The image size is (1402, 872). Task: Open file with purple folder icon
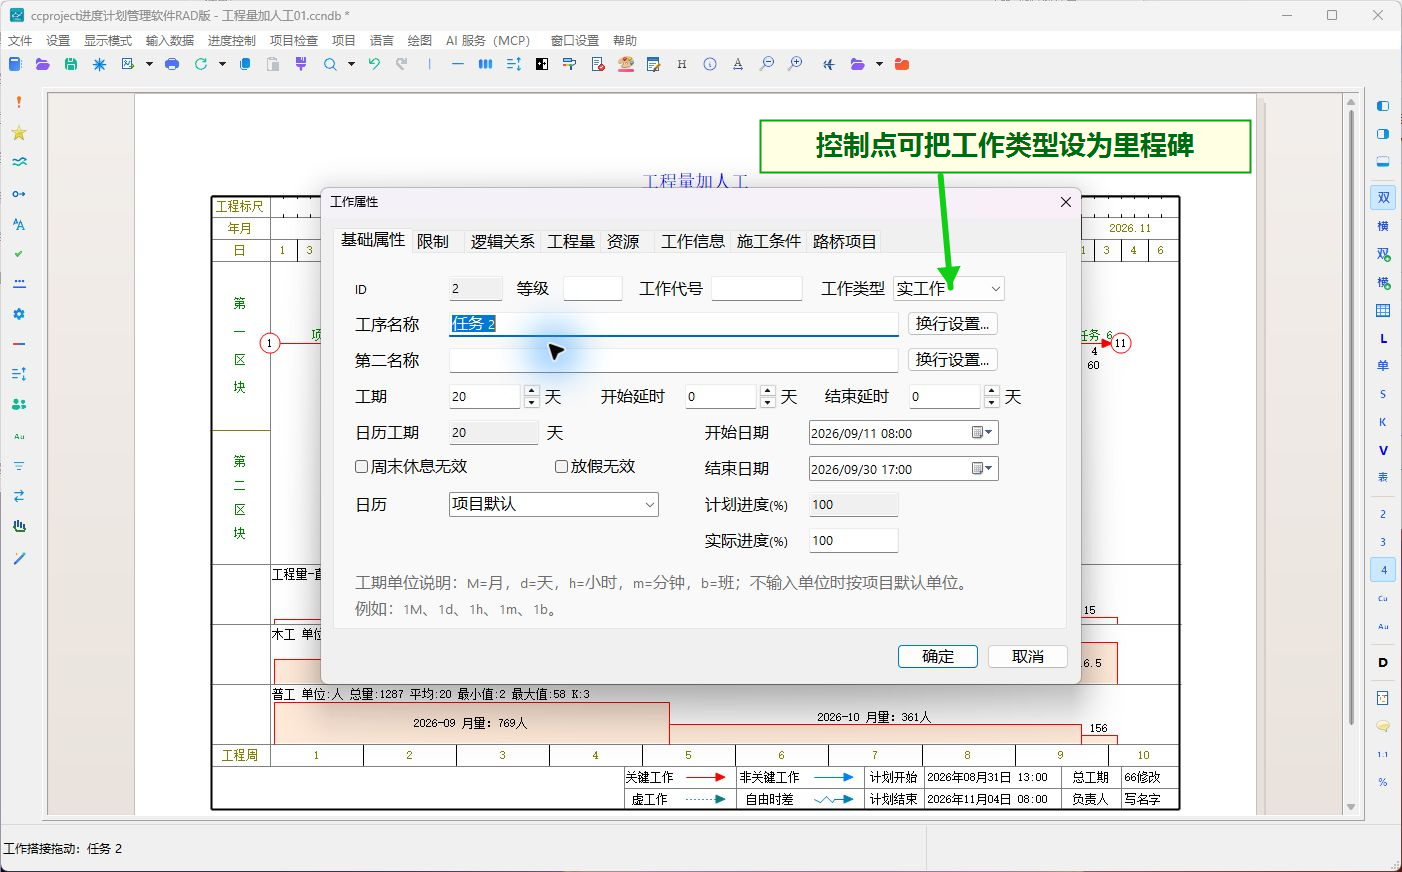coord(42,64)
